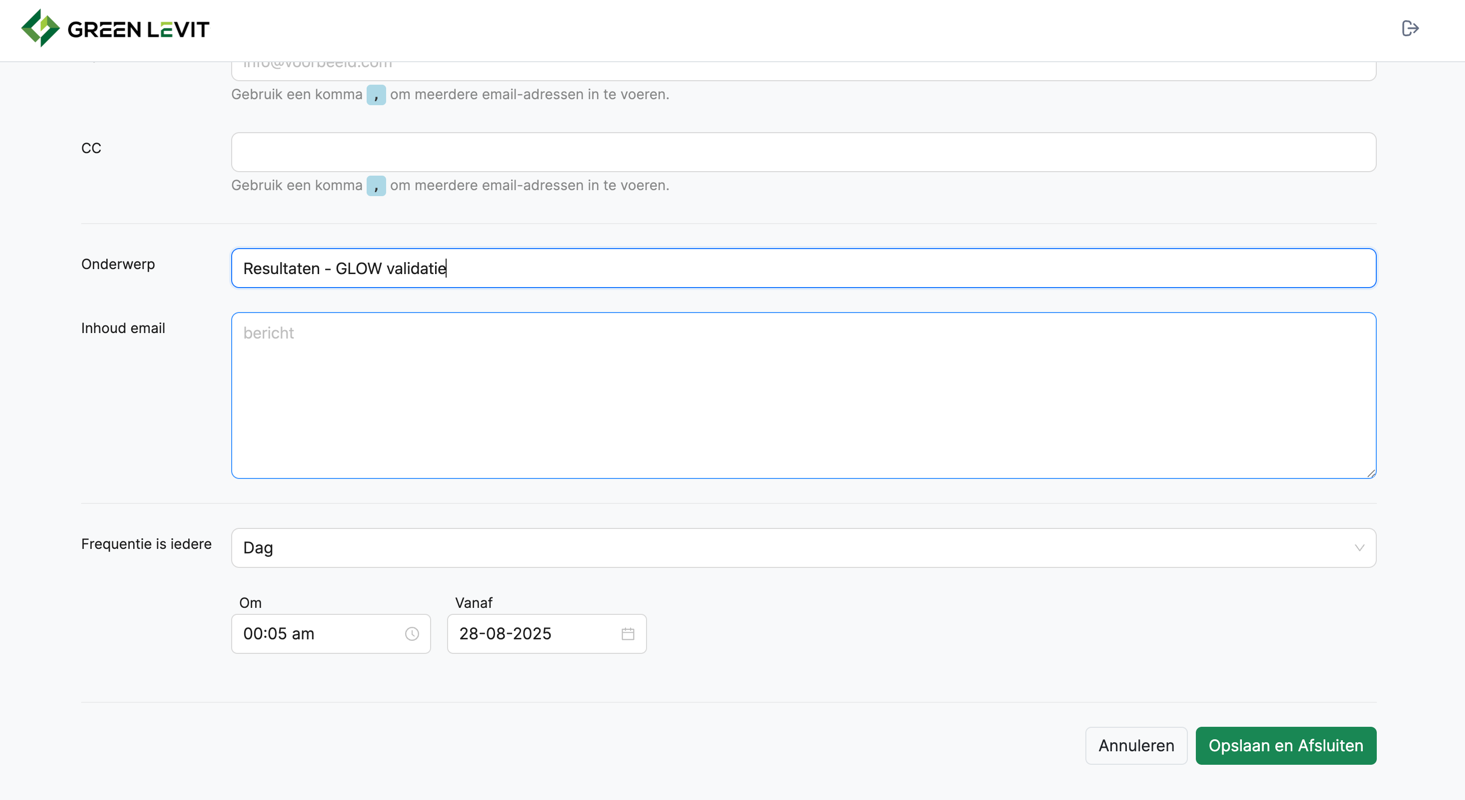Click the logout icon top right

(1410, 28)
